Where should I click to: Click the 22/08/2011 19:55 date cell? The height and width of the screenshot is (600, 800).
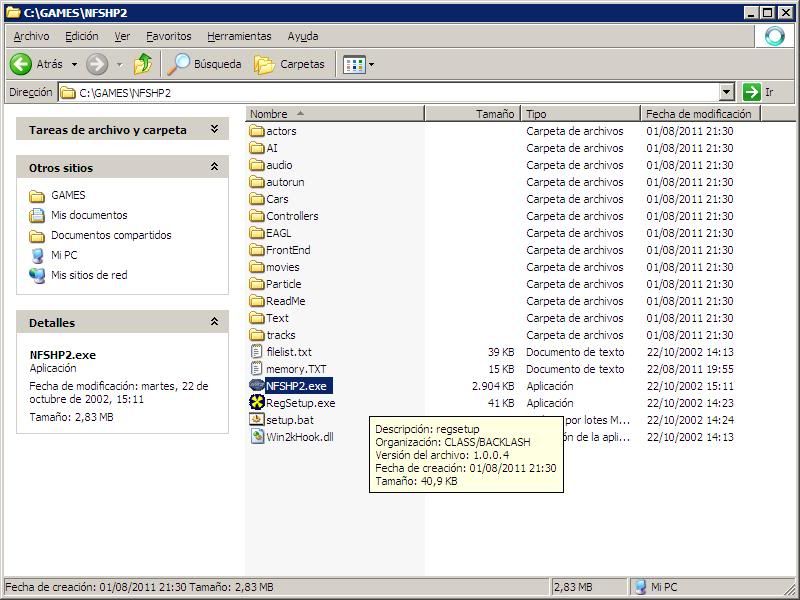(690, 369)
